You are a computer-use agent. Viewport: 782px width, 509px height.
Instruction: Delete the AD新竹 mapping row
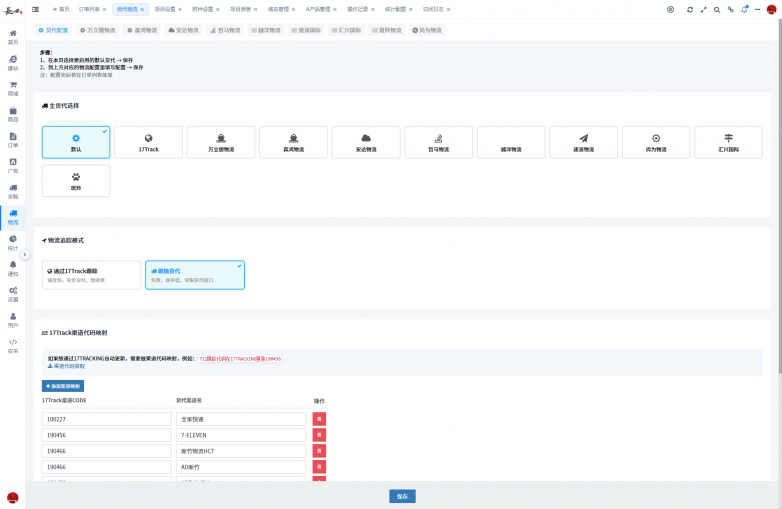click(x=319, y=467)
